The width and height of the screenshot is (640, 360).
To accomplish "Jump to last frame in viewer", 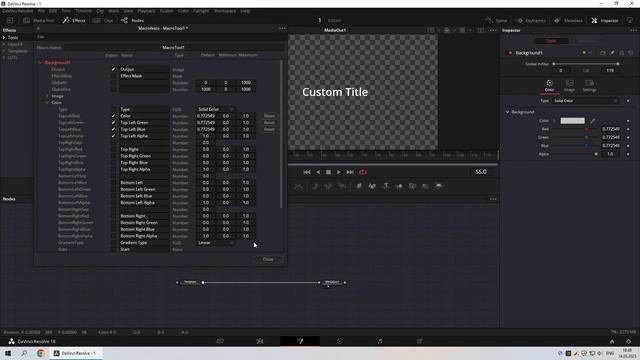I will coord(350,172).
